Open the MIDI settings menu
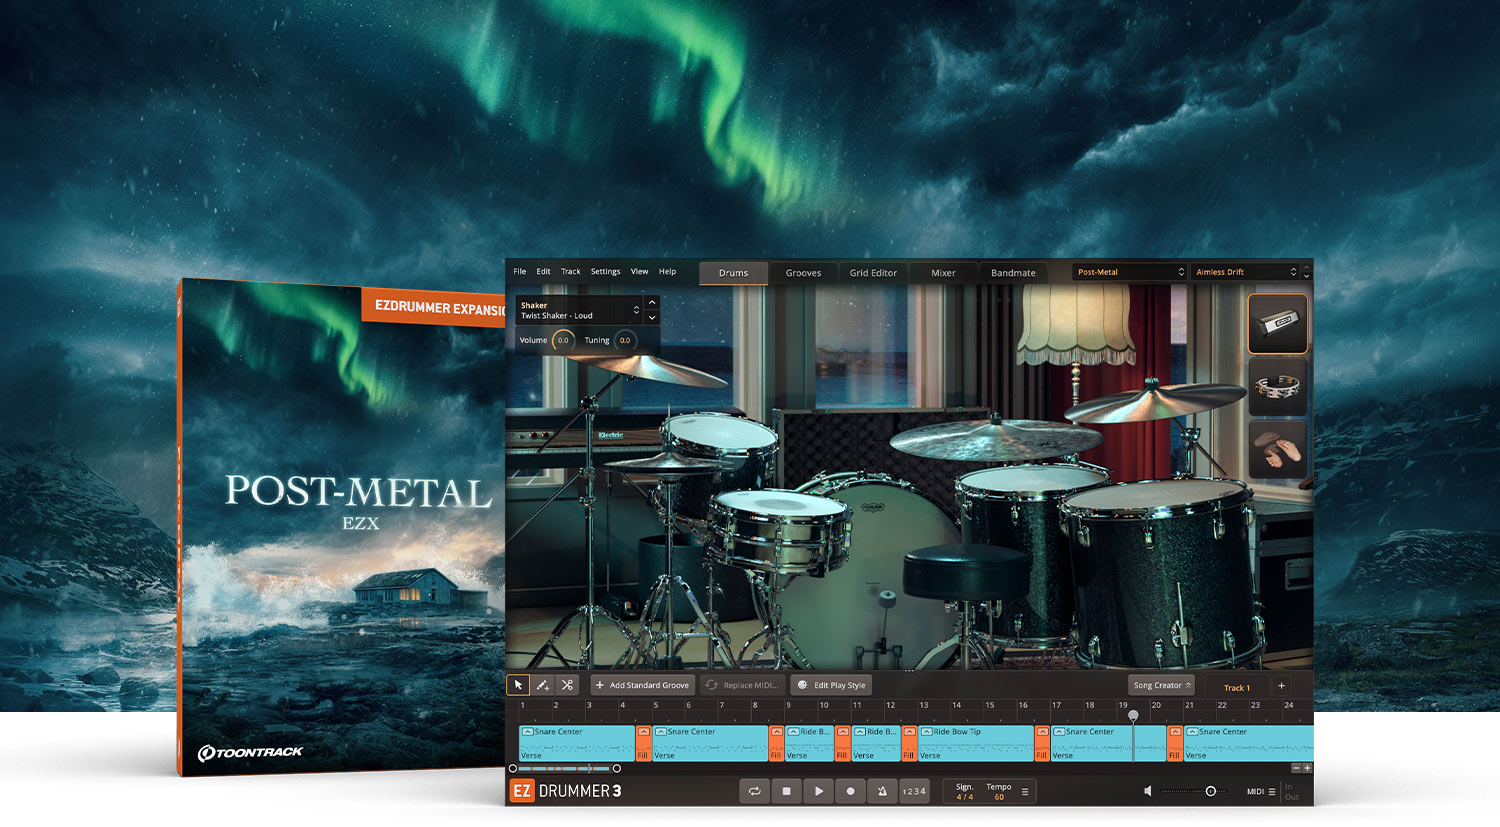The image size is (1500, 827). coord(1261,792)
